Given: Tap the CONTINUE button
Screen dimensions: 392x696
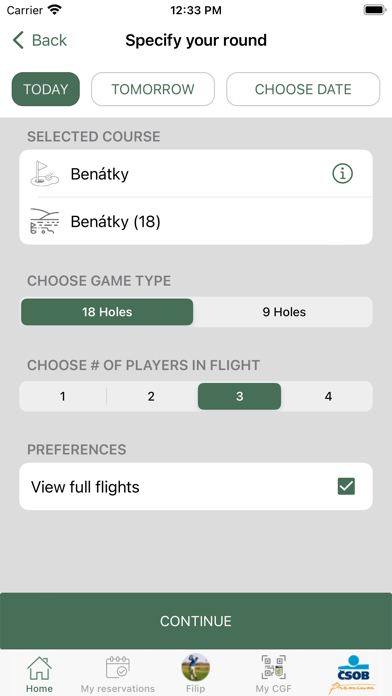Looking at the screenshot, I should [x=196, y=621].
